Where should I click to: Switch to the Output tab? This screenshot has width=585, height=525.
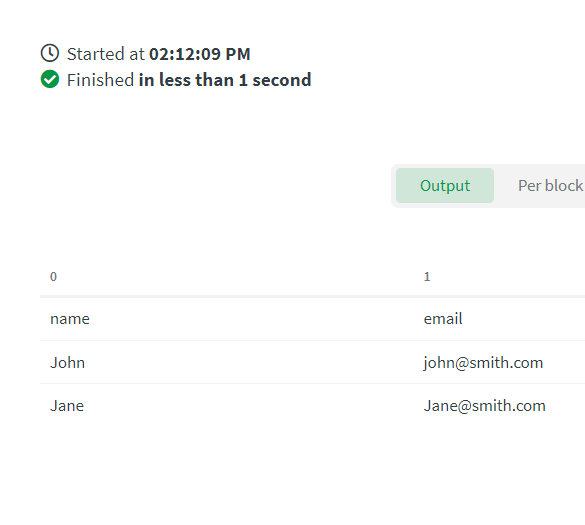click(x=445, y=185)
